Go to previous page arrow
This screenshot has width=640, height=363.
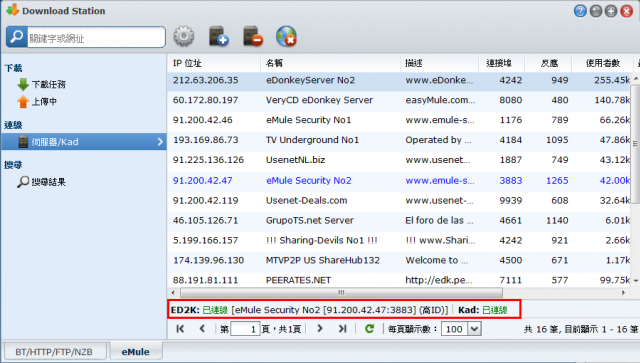202,329
